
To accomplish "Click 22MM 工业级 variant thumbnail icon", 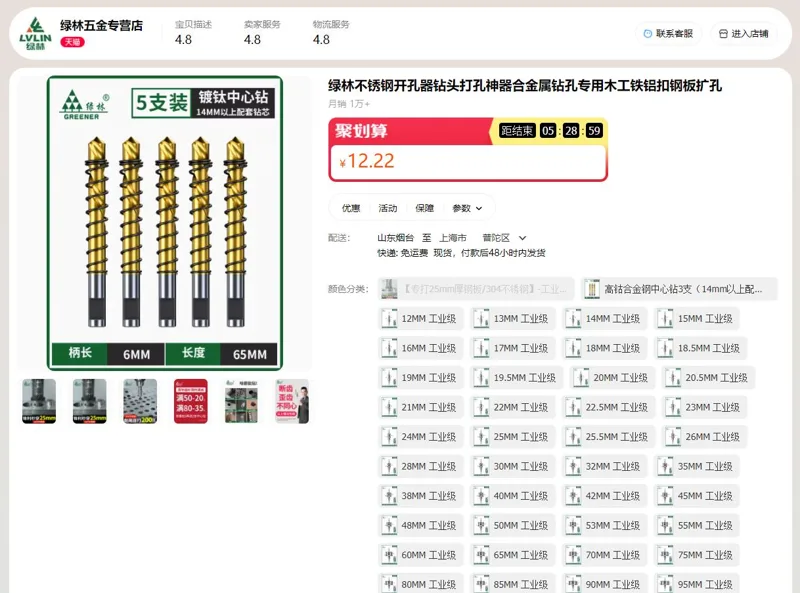I will point(481,407).
